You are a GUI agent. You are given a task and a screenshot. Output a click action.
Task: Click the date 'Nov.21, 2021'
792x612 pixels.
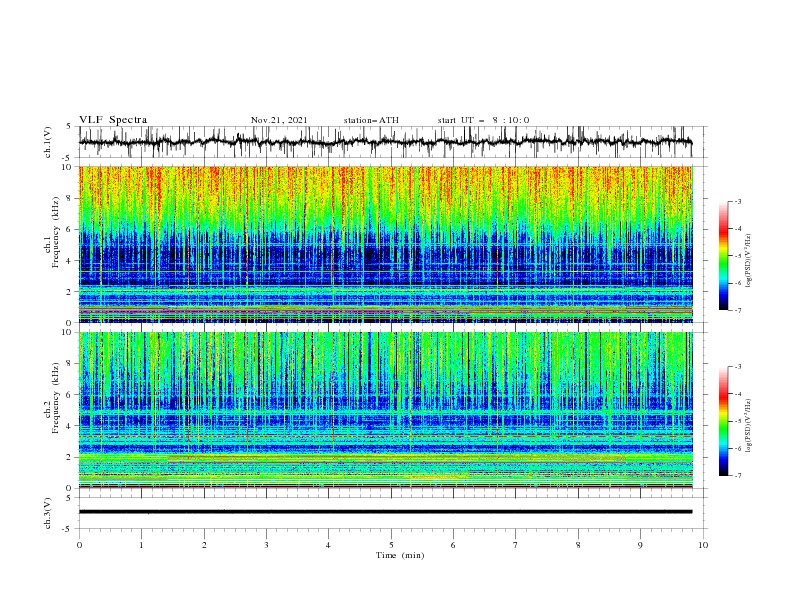click(x=279, y=120)
